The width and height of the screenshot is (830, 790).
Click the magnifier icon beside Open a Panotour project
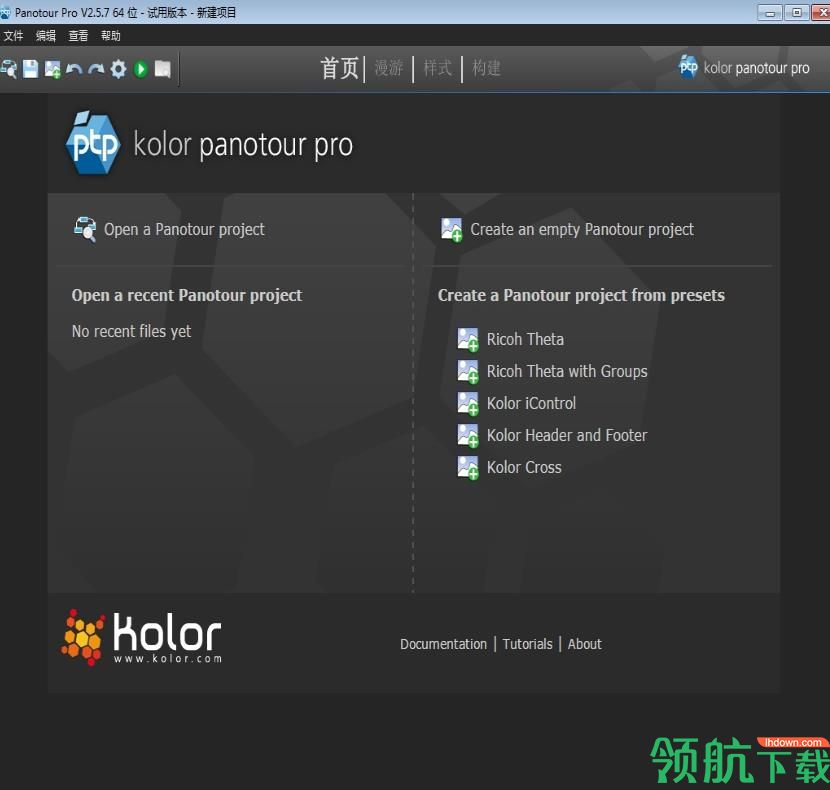coord(85,229)
